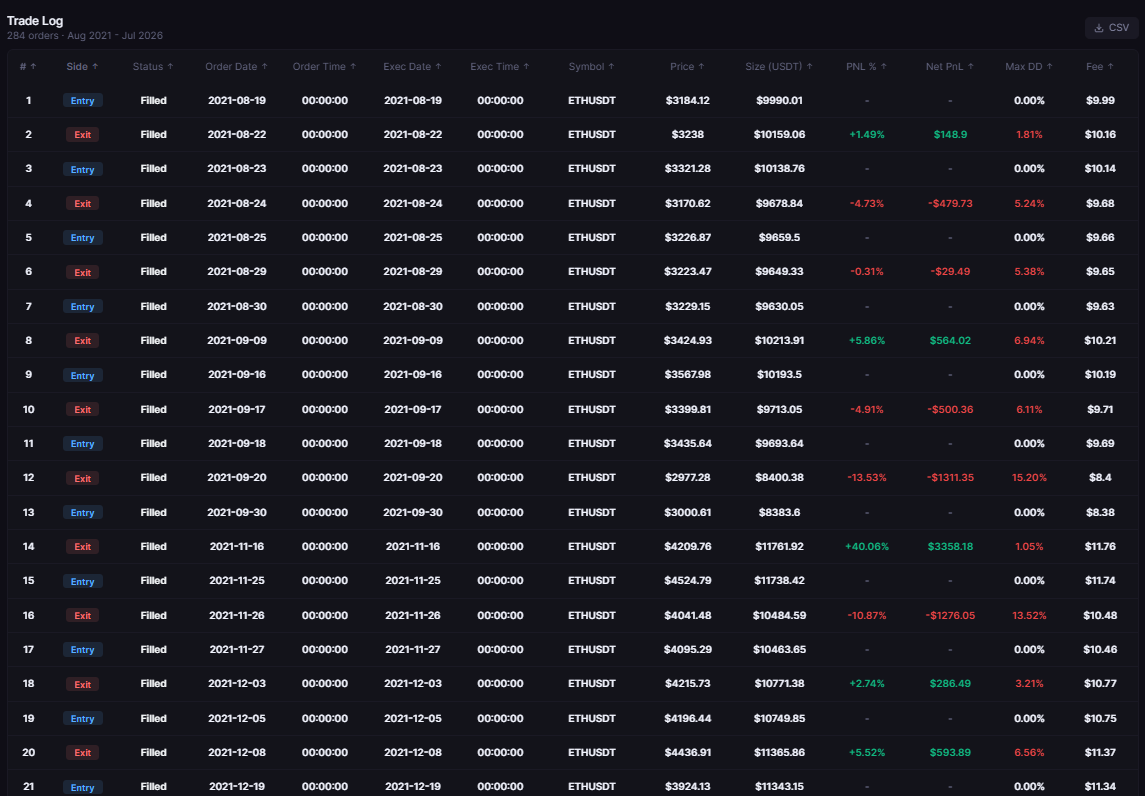Download the trade log as CSV
The width and height of the screenshot is (1145, 796).
(1111, 28)
